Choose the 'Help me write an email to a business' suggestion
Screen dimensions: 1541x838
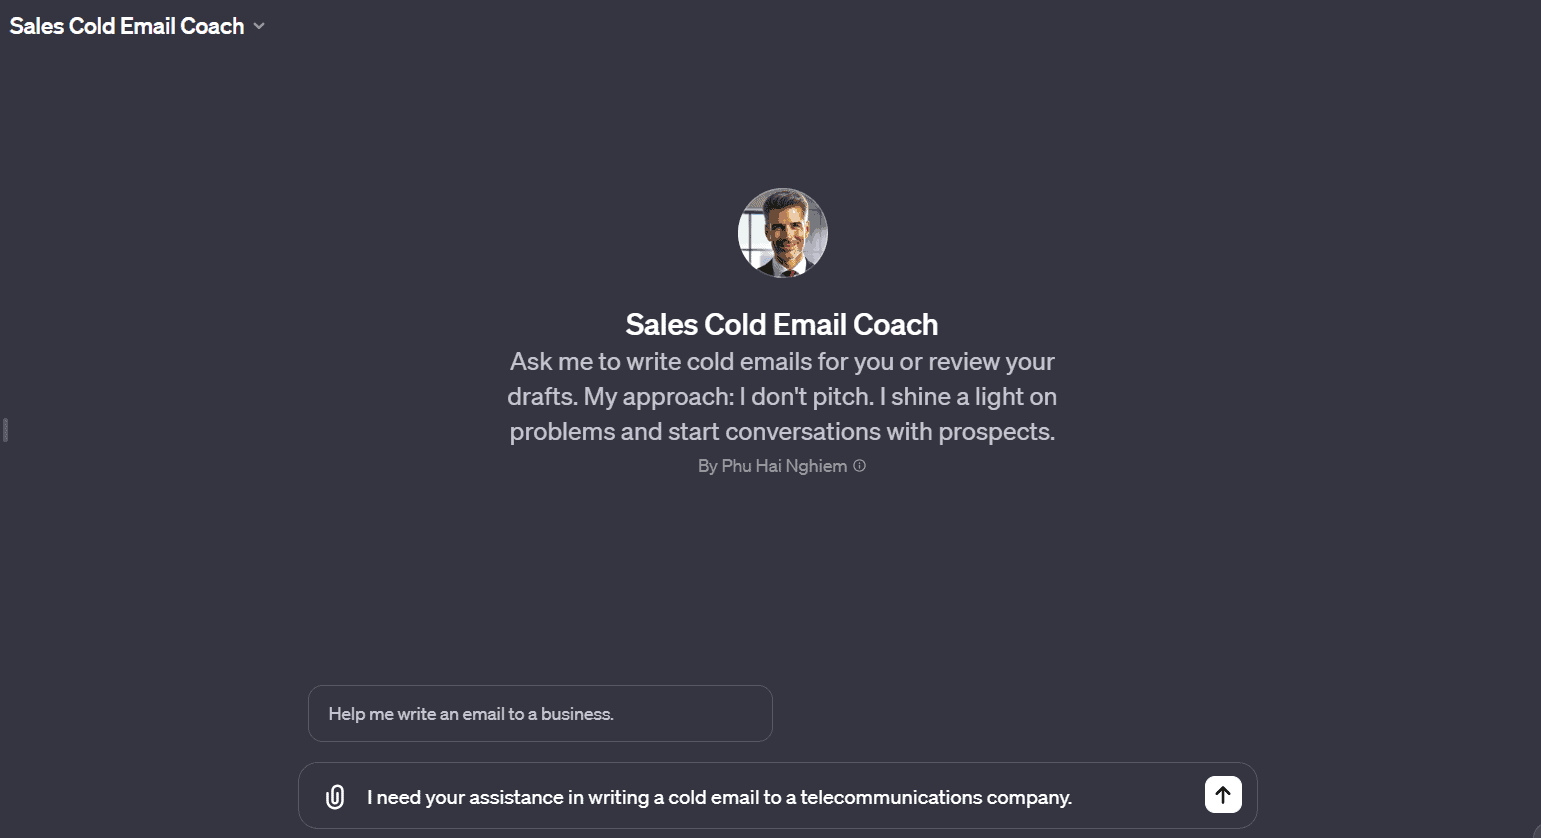(540, 714)
